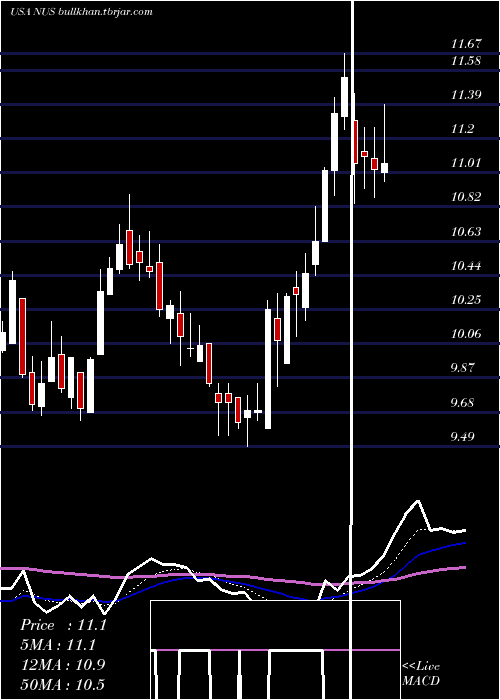Click the 11.39 price level label
Image resolution: width=500 pixels, height=700 pixels.
[x=466, y=95]
